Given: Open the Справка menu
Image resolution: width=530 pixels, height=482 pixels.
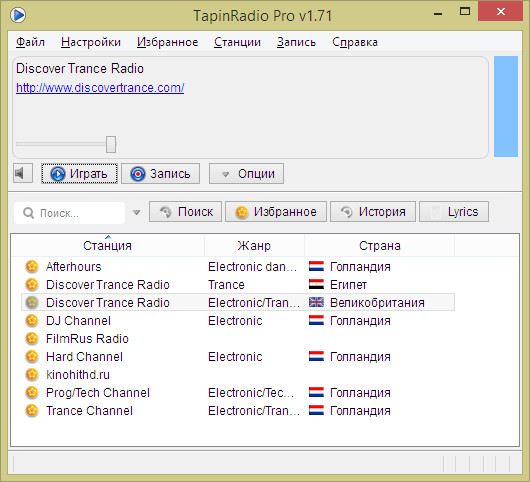Looking at the screenshot, I should point(355,42).
